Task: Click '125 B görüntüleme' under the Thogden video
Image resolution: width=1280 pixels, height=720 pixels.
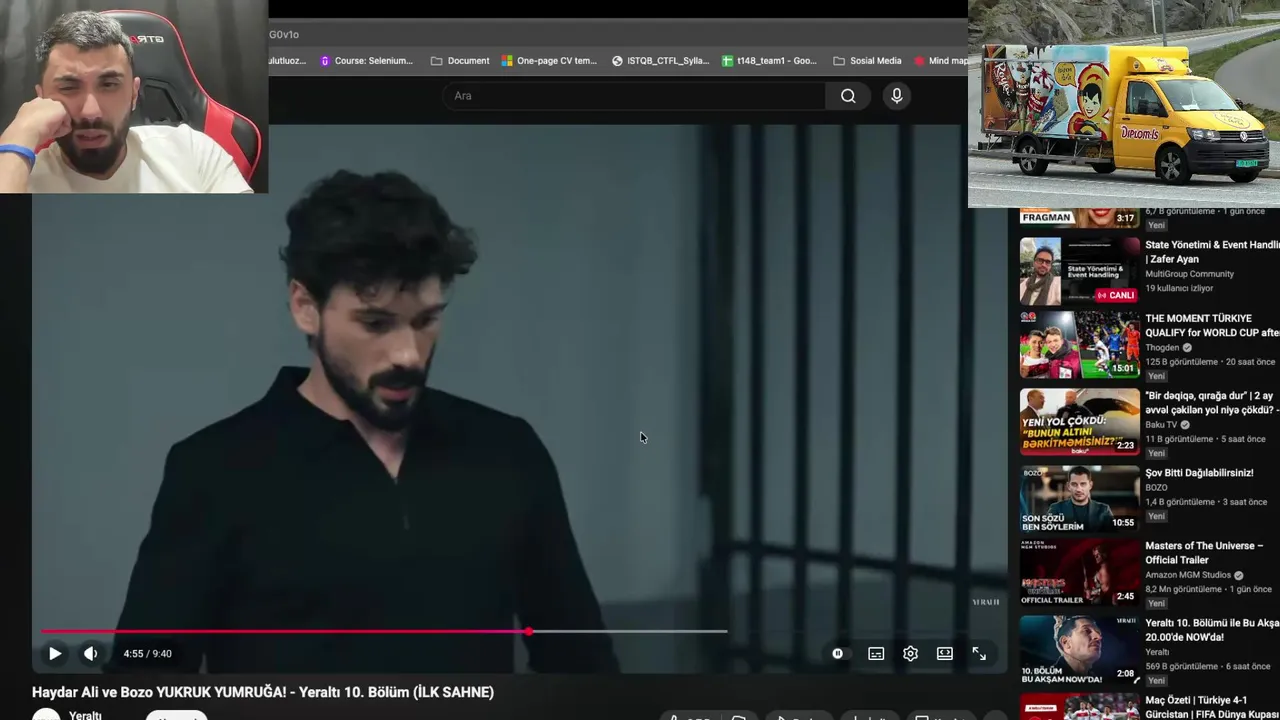Action: coord(1179,362)
